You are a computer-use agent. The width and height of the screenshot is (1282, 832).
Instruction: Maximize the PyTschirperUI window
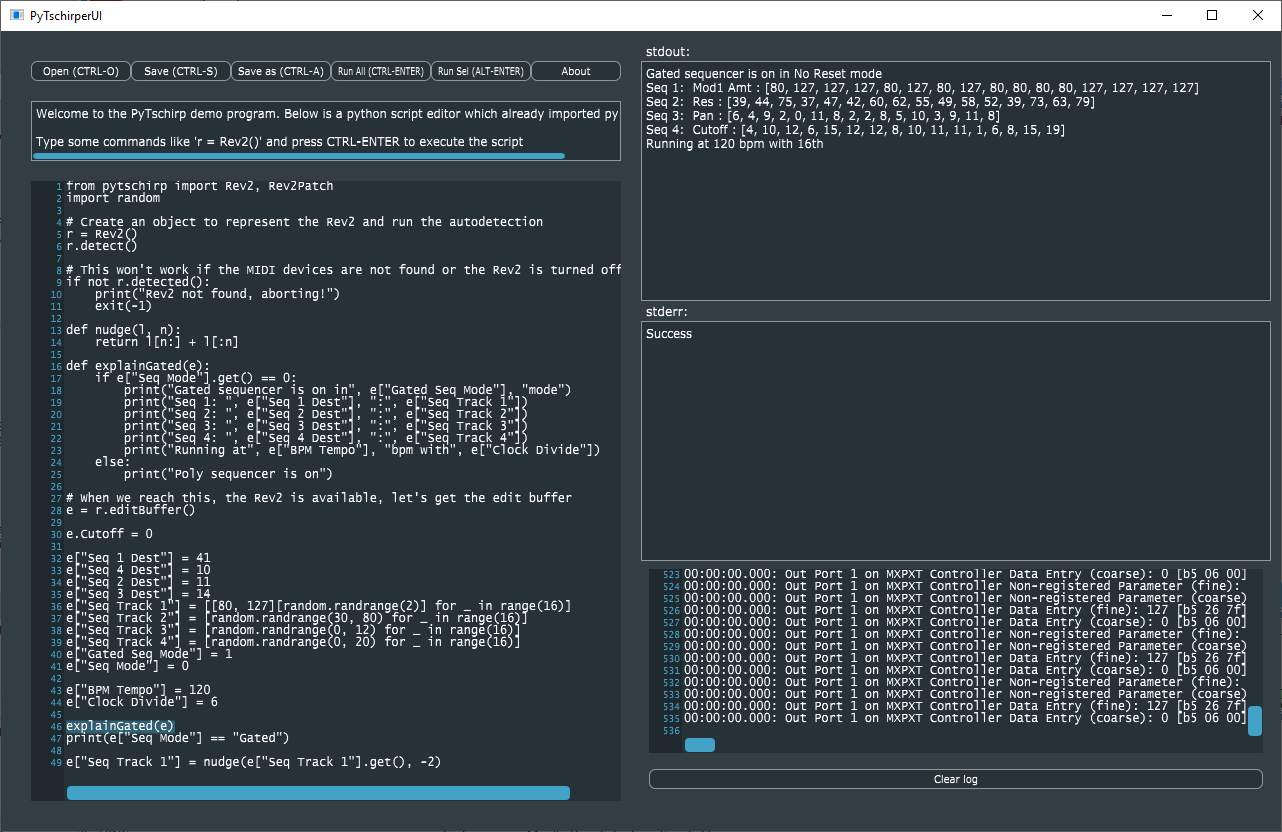[x=1212, y=15]
